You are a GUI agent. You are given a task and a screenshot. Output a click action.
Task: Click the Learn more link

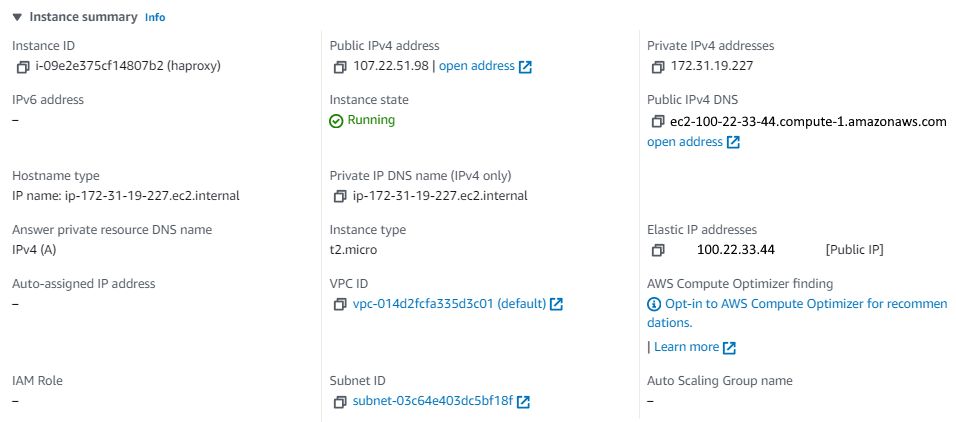click(686, 347)
